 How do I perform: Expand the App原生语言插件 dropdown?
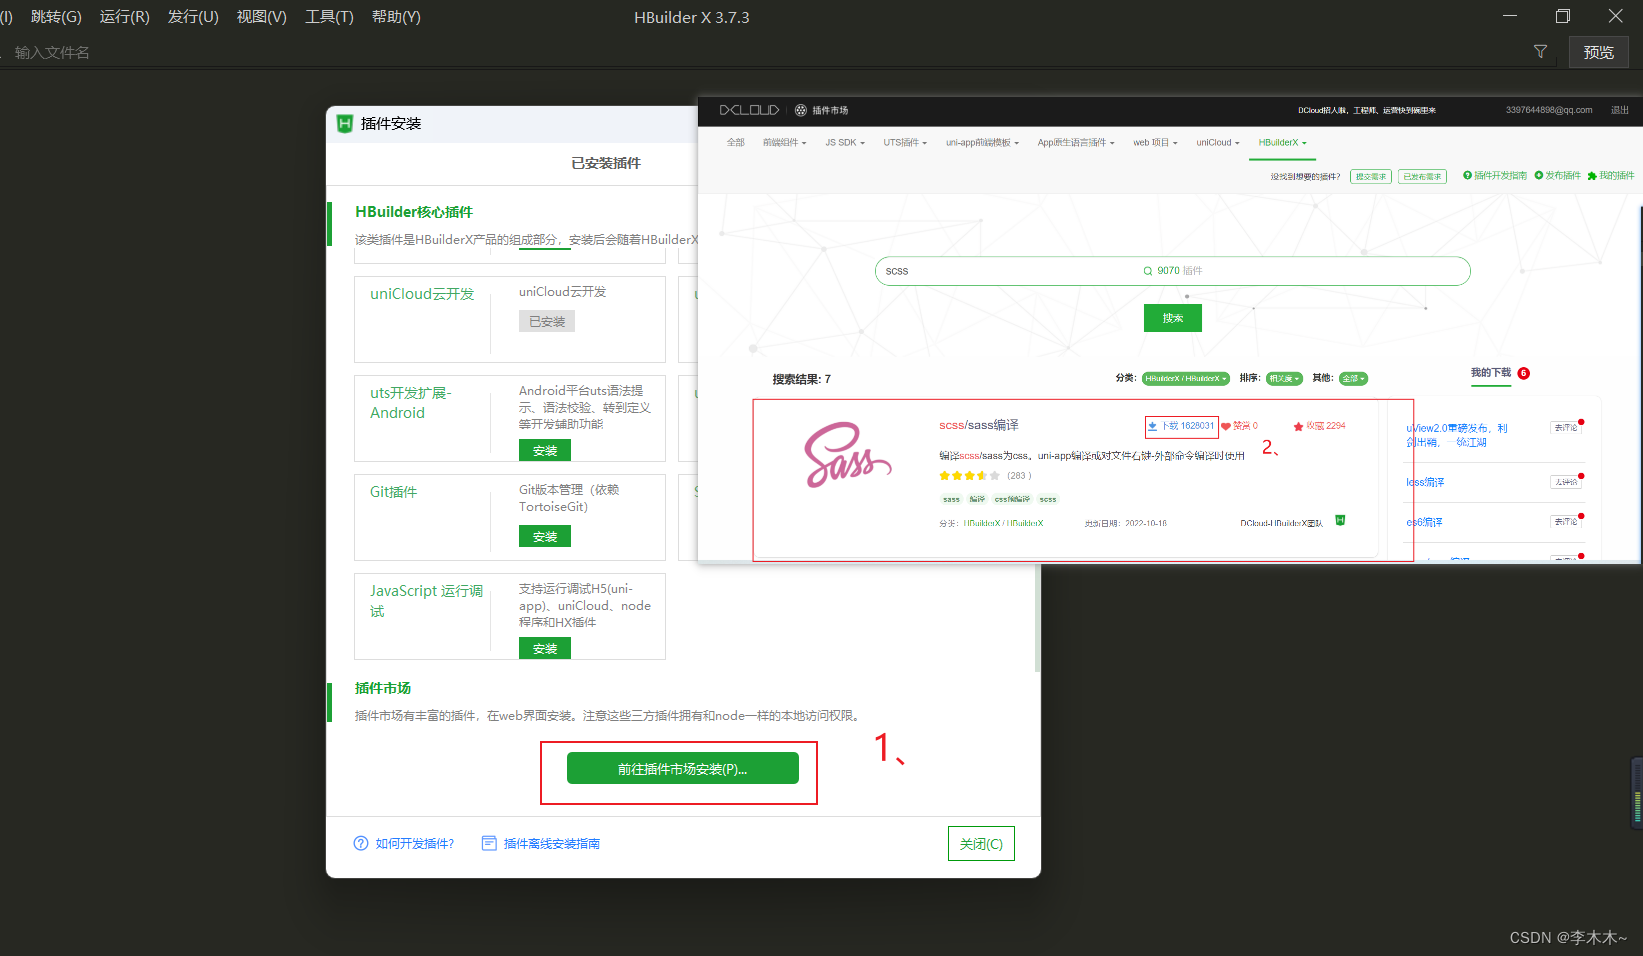[1076, 142]
